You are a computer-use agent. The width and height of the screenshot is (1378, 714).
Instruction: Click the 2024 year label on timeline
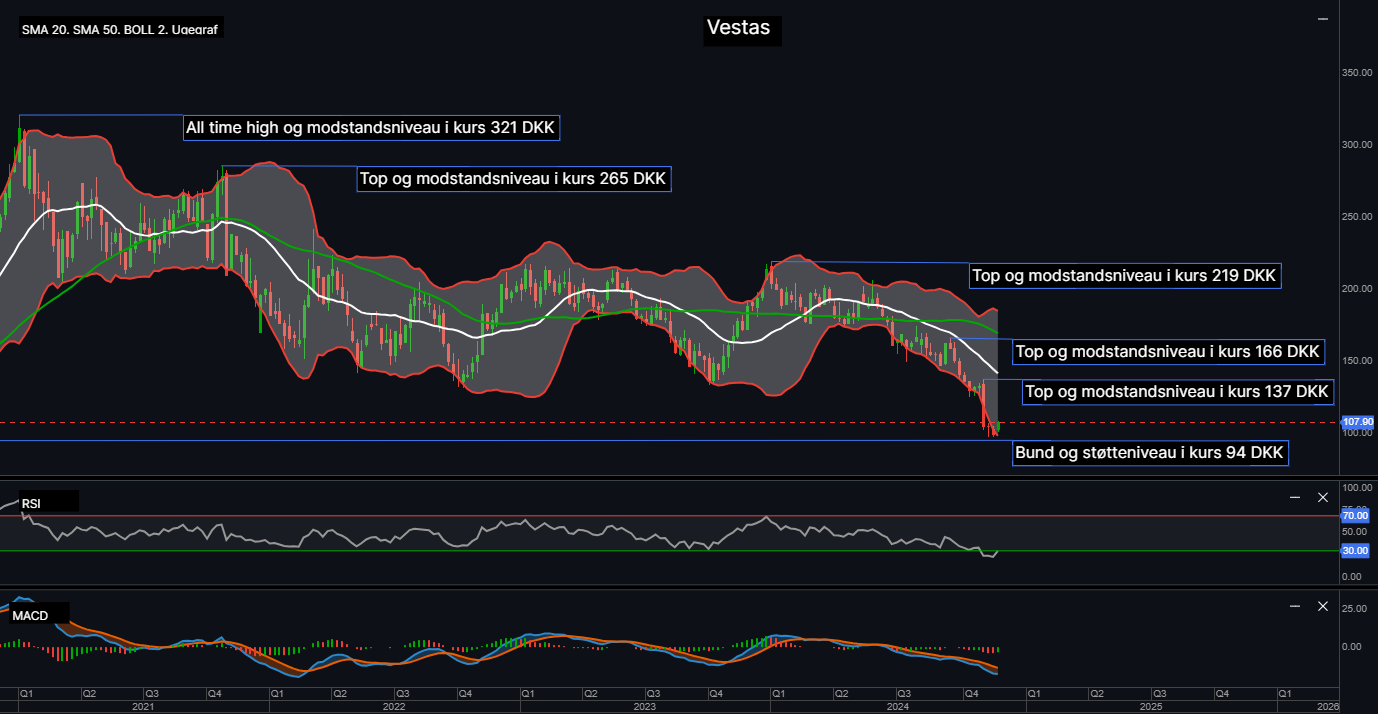click(897, 706)
